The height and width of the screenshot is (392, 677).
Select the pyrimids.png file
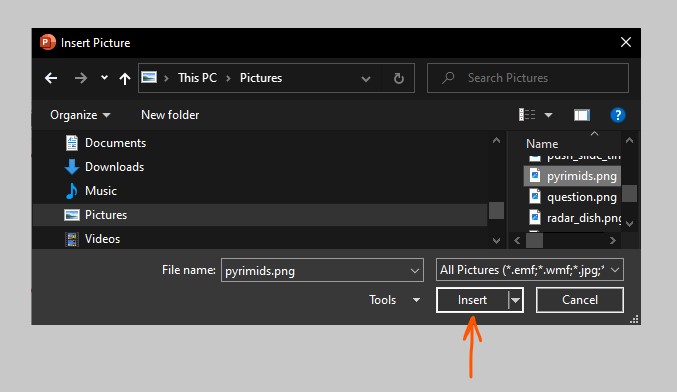[572, 176]
